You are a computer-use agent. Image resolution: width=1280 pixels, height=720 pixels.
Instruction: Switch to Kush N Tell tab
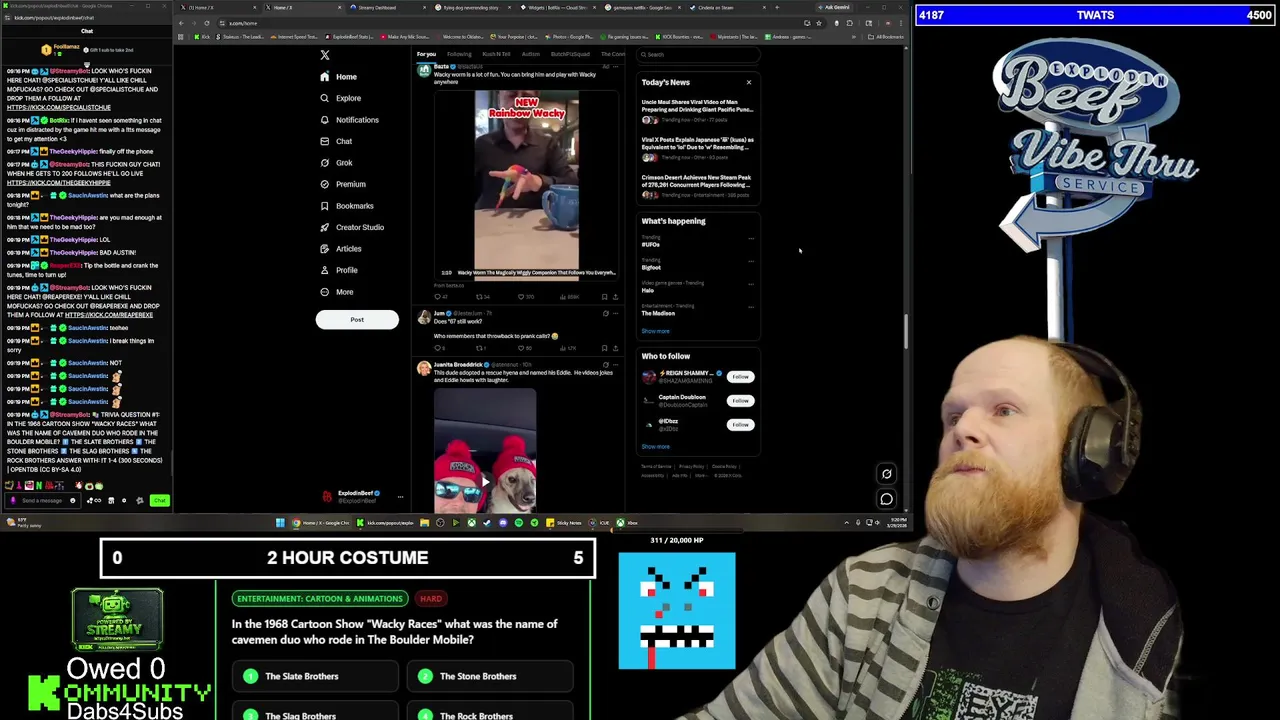click(496, 54)
